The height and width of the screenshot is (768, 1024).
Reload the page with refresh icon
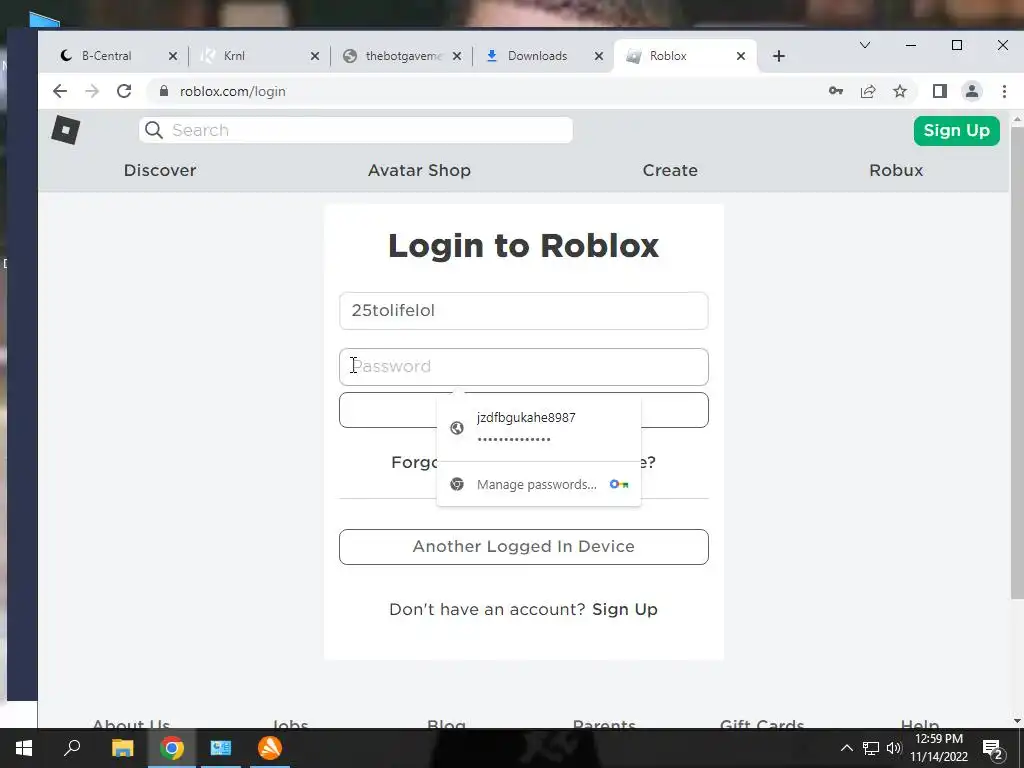tap(124, 91)
